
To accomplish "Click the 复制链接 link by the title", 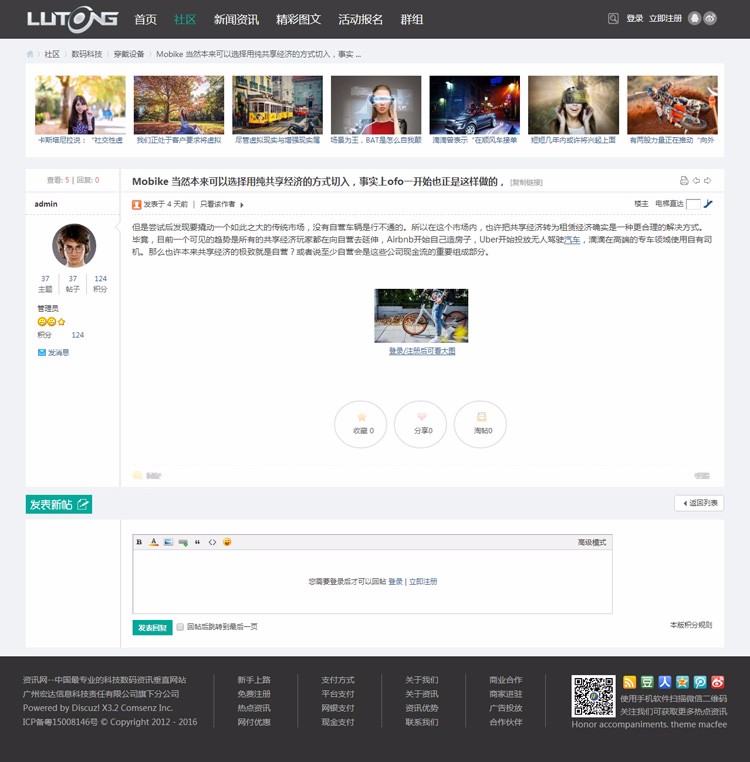I will 526,182.
